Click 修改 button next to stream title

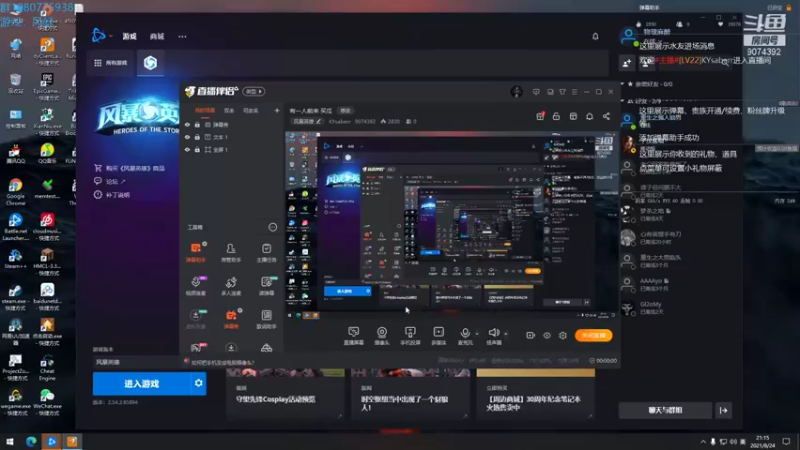[345, 110]
